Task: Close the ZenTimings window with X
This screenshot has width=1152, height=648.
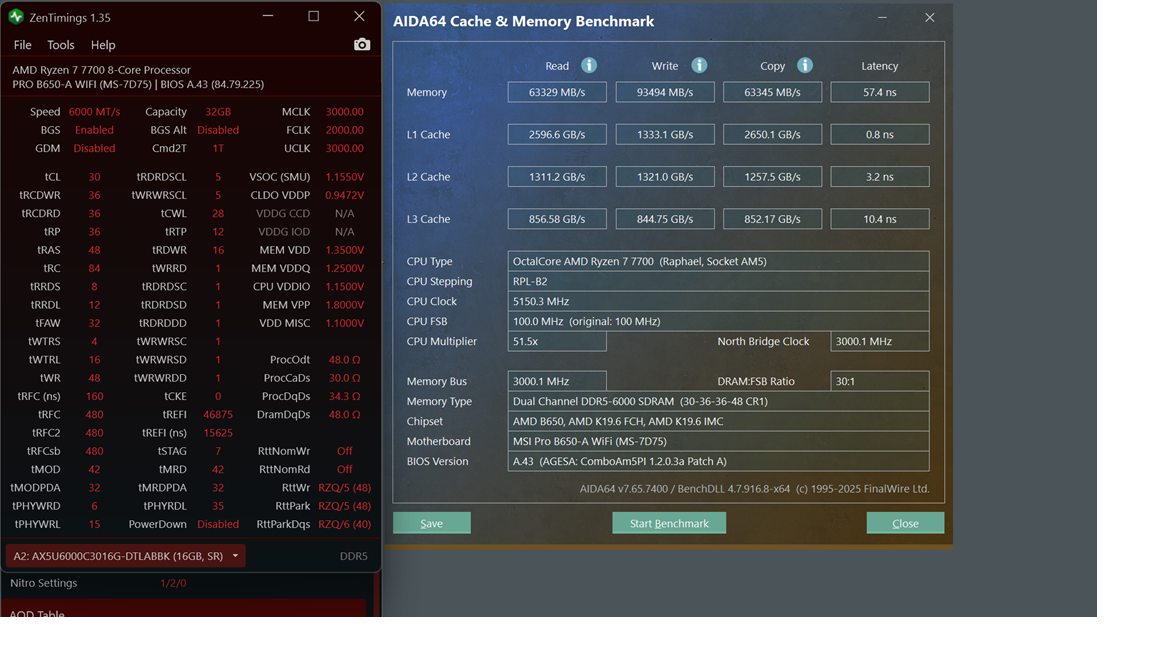Action: click(359, 16)
